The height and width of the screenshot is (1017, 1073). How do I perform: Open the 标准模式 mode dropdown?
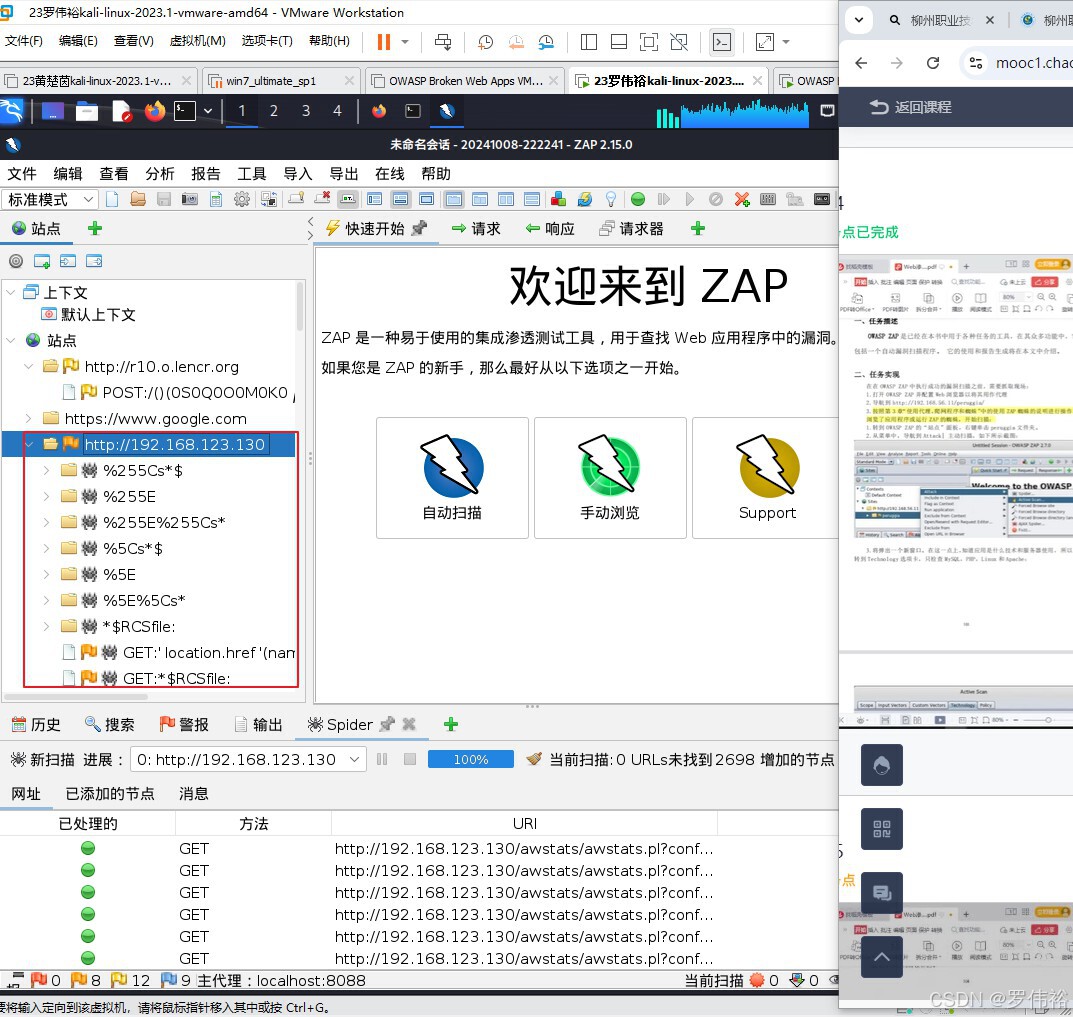coord(50,199)
